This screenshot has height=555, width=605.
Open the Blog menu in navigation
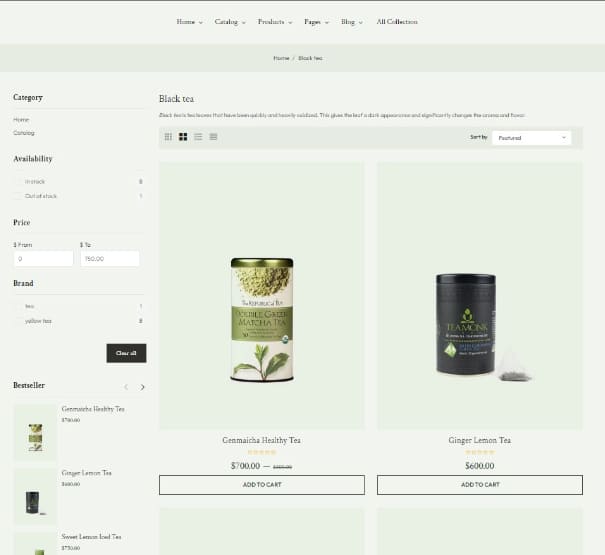coord(351,22)
